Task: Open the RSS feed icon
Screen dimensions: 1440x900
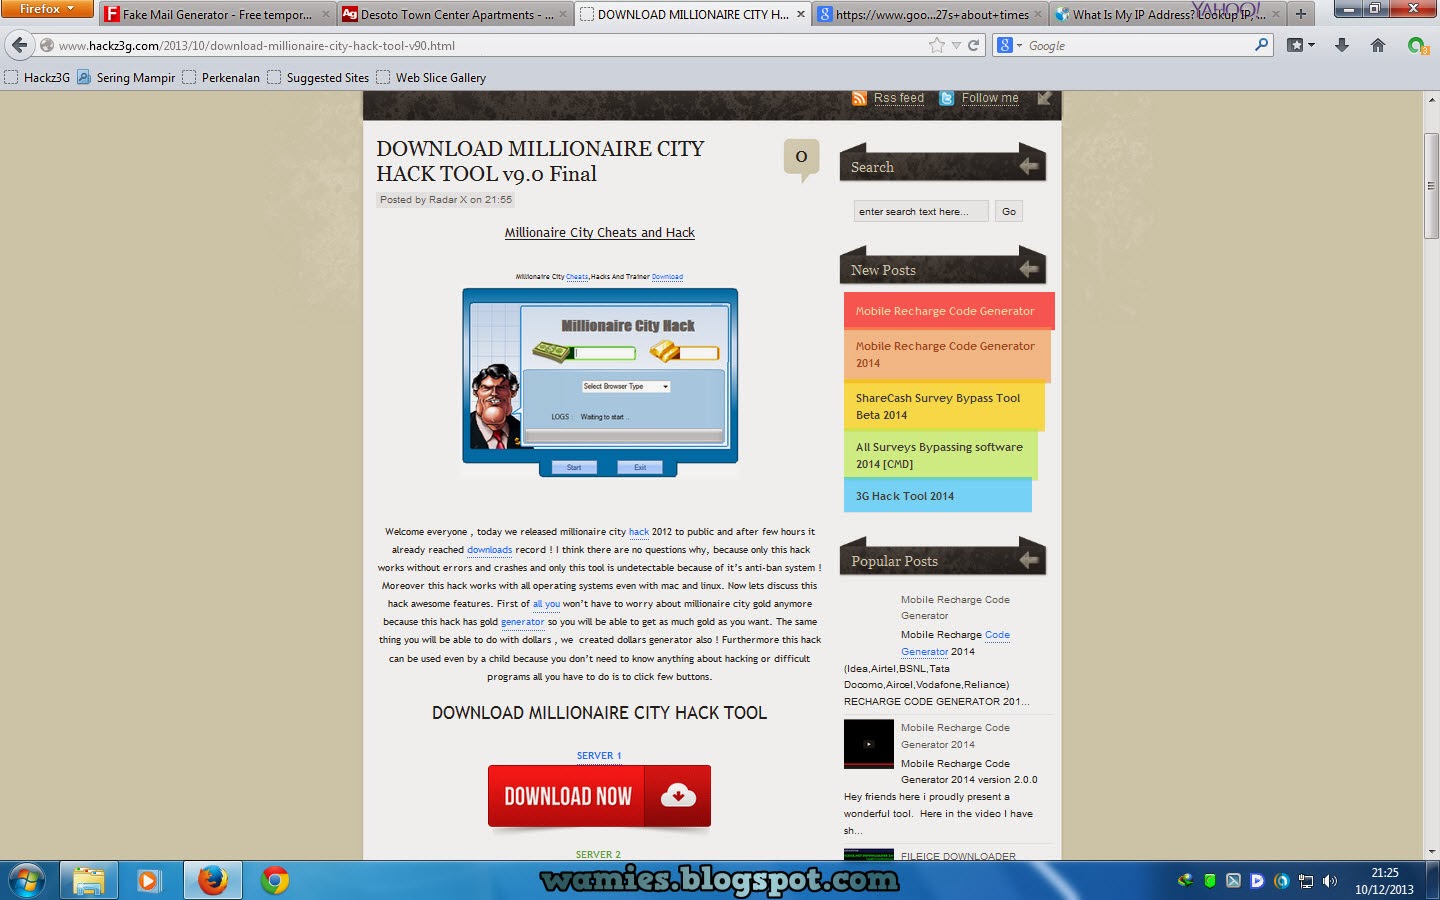Action: pos(860,98)
